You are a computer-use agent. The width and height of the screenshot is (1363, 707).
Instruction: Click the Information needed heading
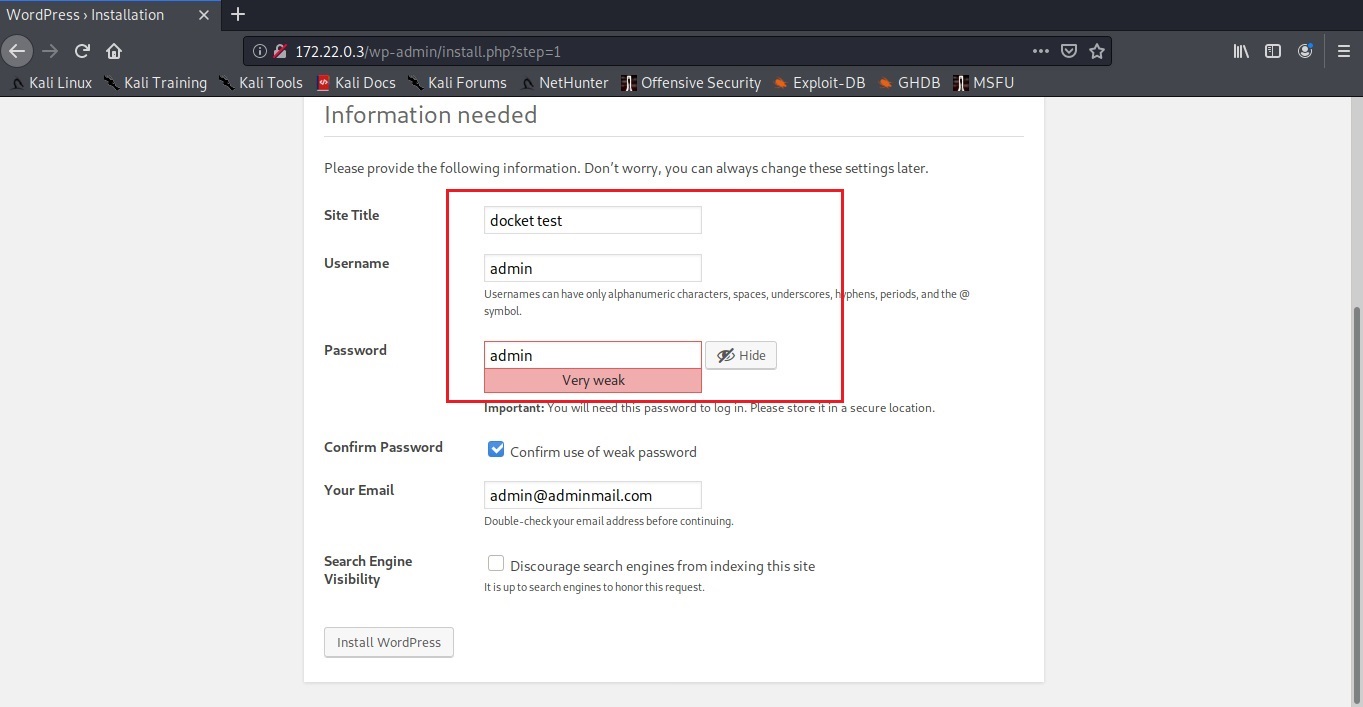point(431,115)
